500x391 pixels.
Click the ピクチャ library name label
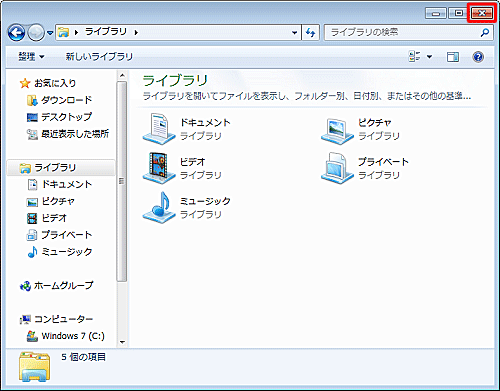click(375, 123)
